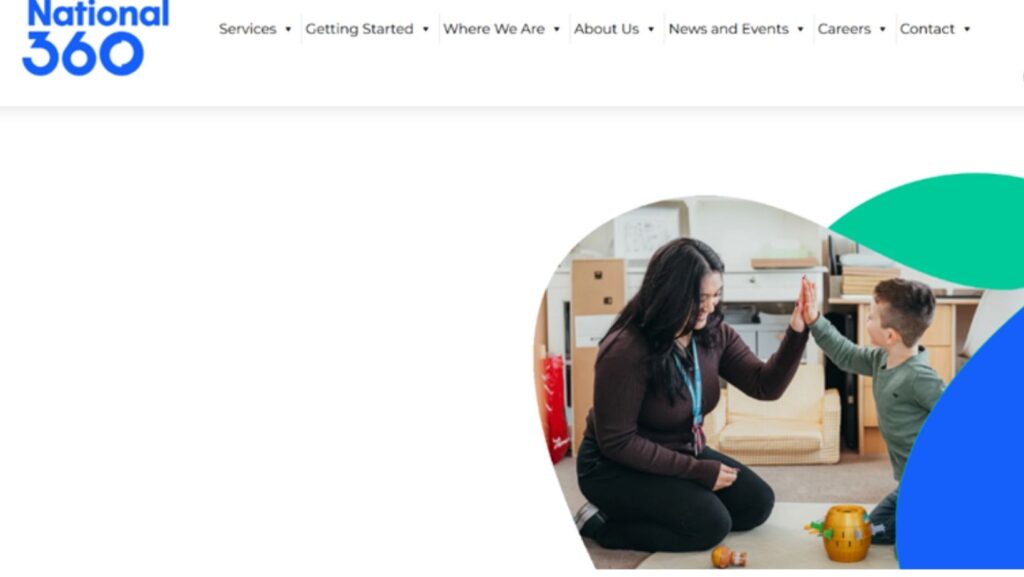Expand the Careers dropdown arrow

883,29
